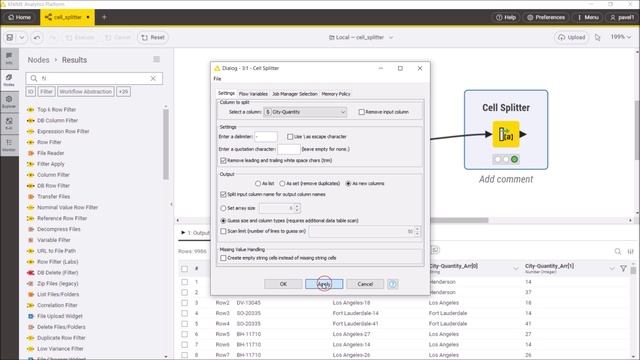This screenshot has width=640, height=360.
Task: Open the save options dropdown arrow
Action: click(x=22, y=38)
